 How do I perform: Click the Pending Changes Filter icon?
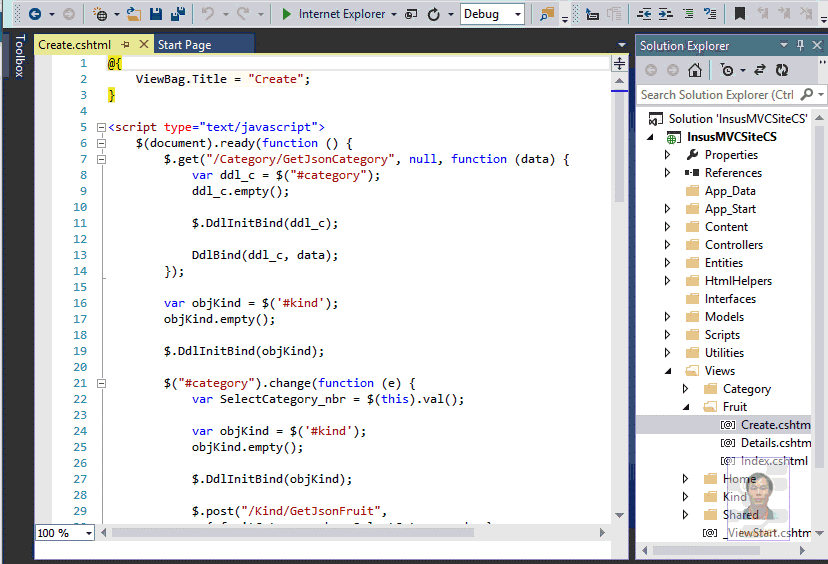click(x=728, y=70)
